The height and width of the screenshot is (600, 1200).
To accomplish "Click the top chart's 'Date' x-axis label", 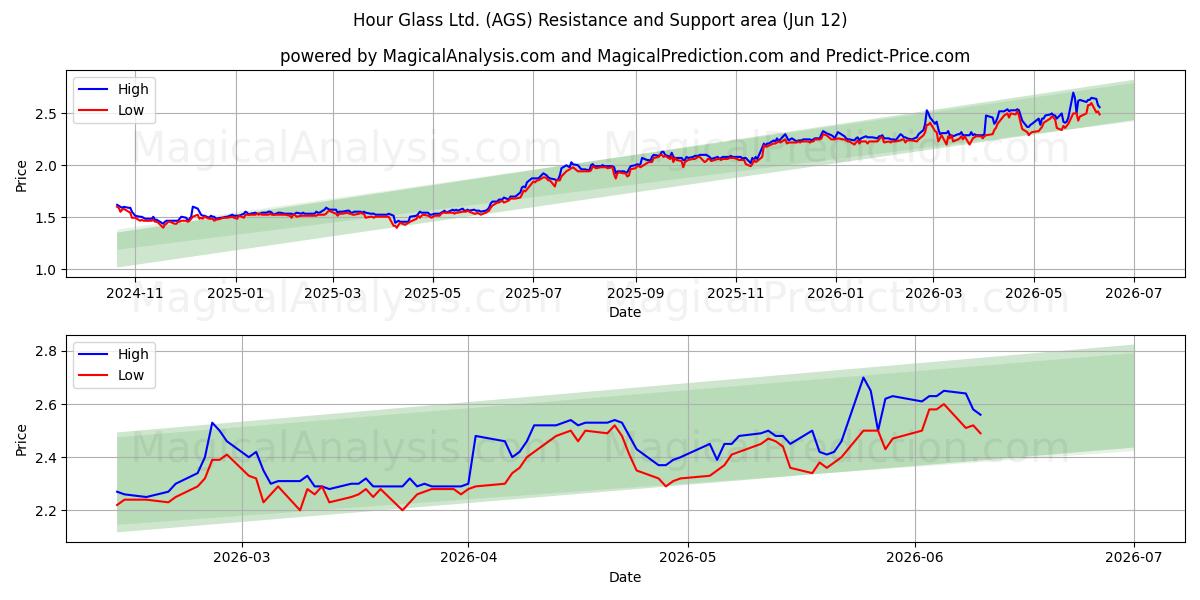I will (625, 313).
